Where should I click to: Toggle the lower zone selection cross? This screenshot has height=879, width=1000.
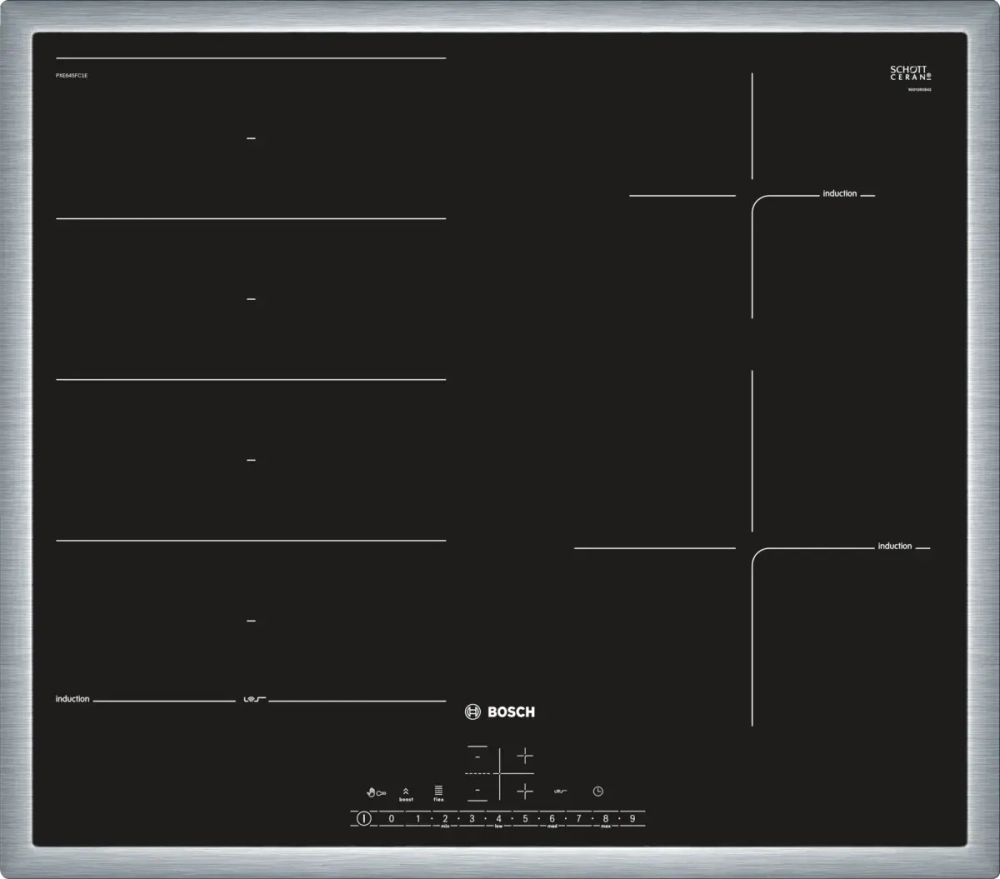point(525,791)
